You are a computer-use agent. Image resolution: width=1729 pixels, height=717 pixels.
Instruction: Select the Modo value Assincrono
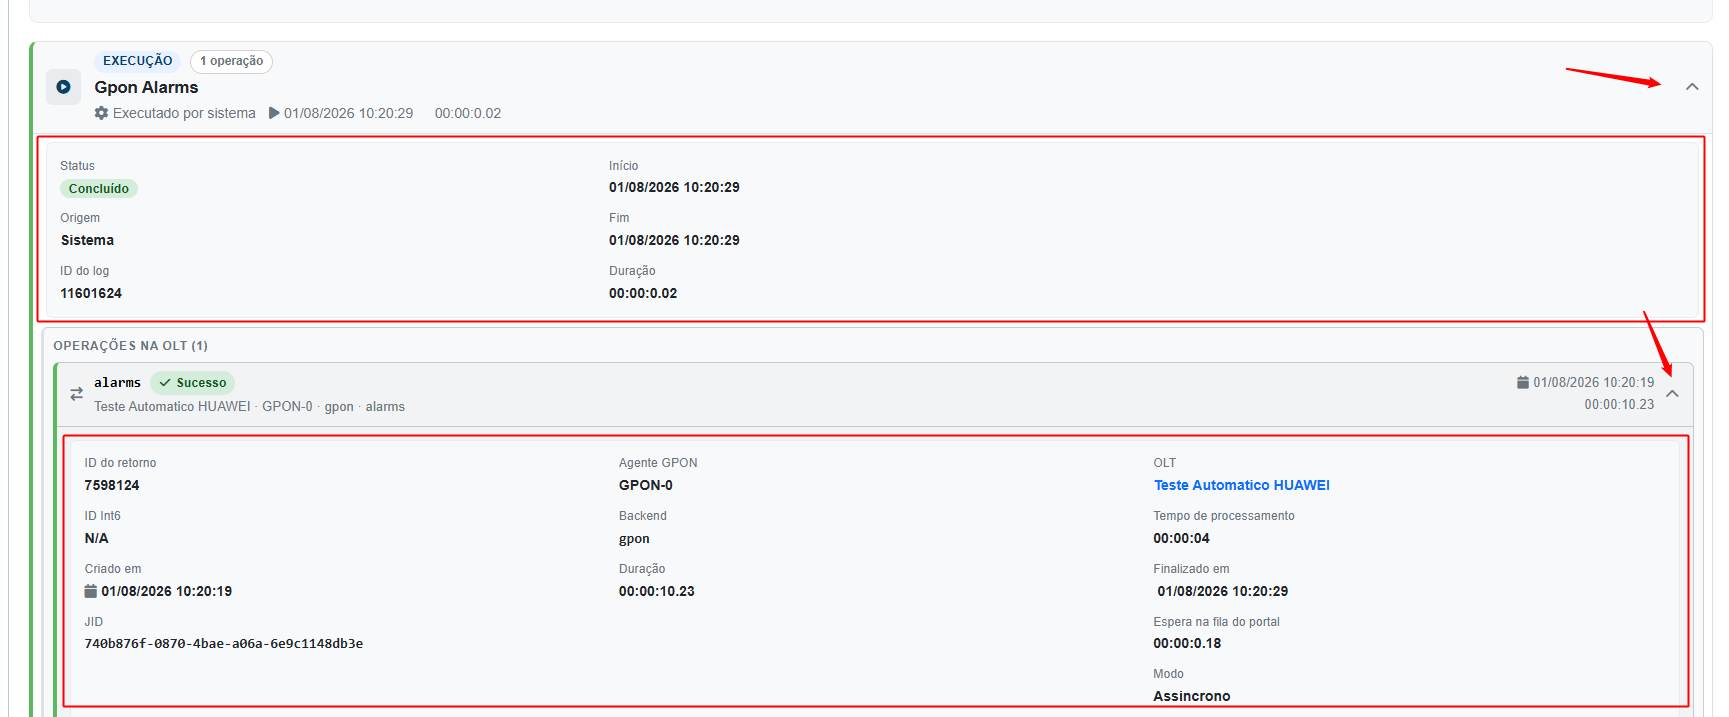(1192, 696)
